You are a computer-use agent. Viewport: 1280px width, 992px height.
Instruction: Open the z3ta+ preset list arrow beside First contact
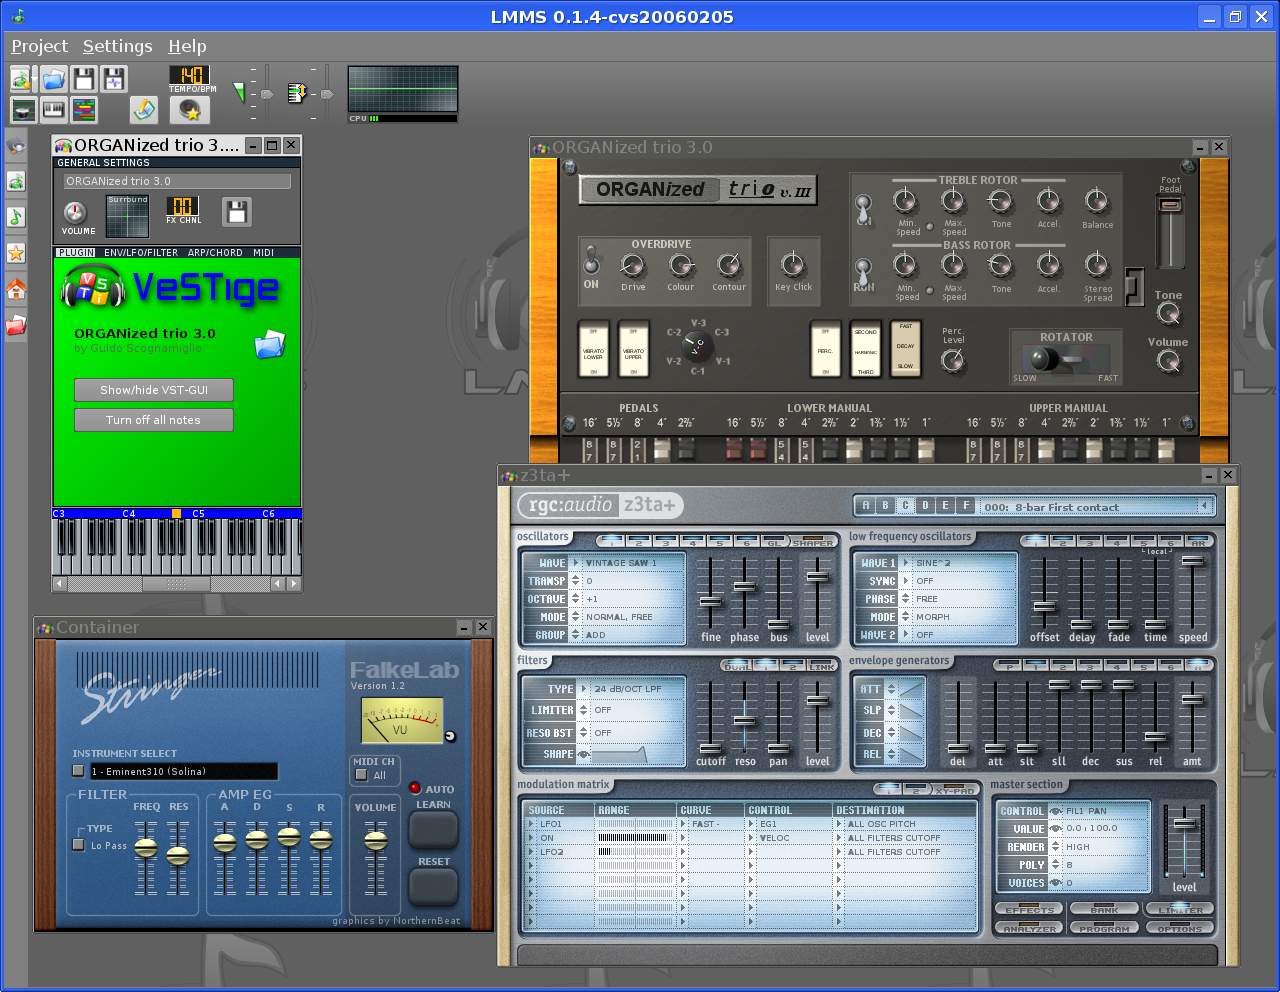pos(1205,506)
